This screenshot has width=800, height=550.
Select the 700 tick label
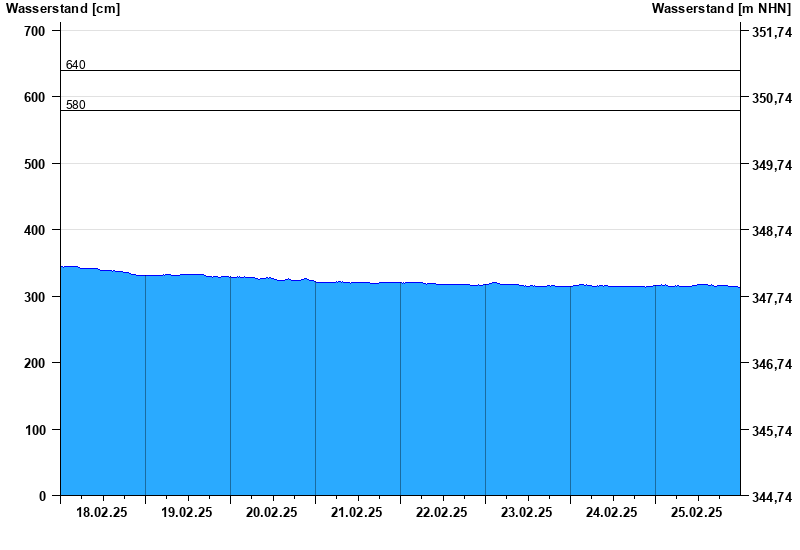click(x=35, y=31)
